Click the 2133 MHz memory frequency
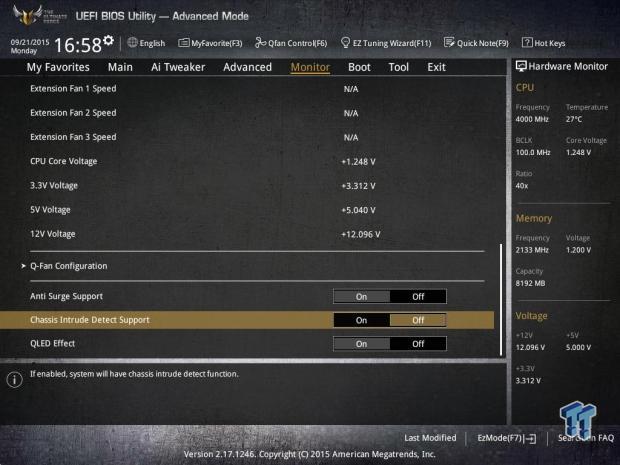 coord(532,250)
